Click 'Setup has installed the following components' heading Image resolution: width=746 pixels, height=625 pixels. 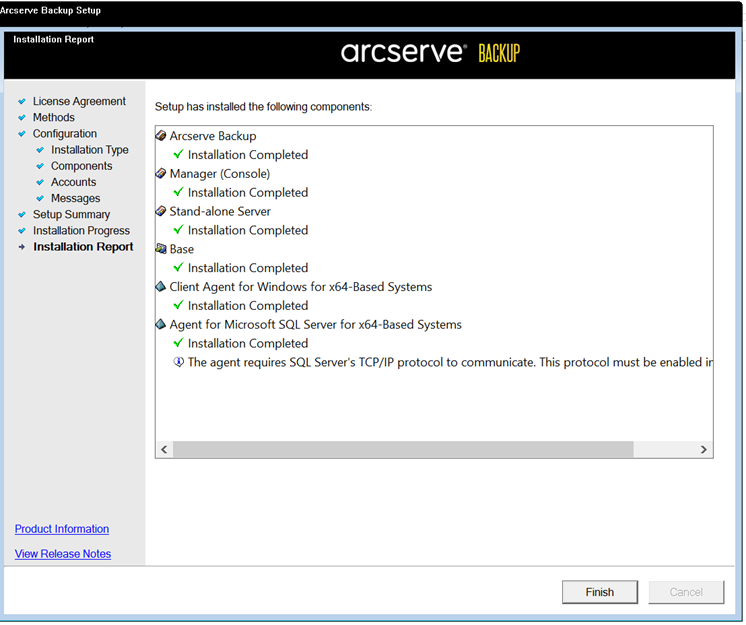[x=263, y=107]
